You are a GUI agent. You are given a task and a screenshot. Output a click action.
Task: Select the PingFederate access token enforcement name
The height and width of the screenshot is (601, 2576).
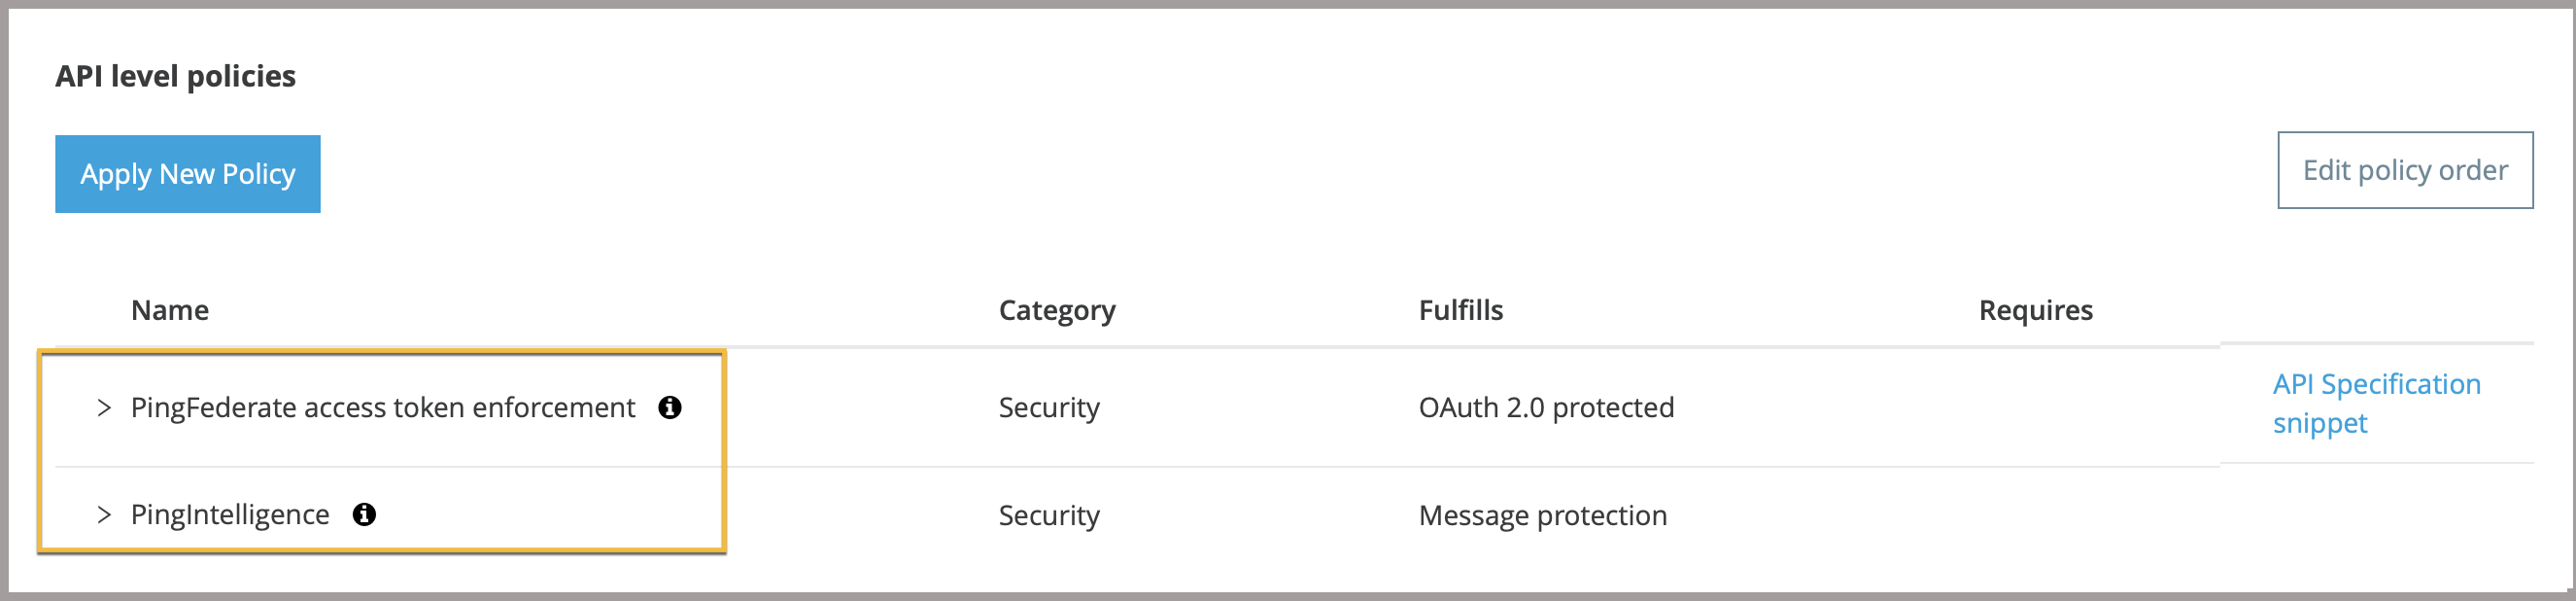point(382,407)
